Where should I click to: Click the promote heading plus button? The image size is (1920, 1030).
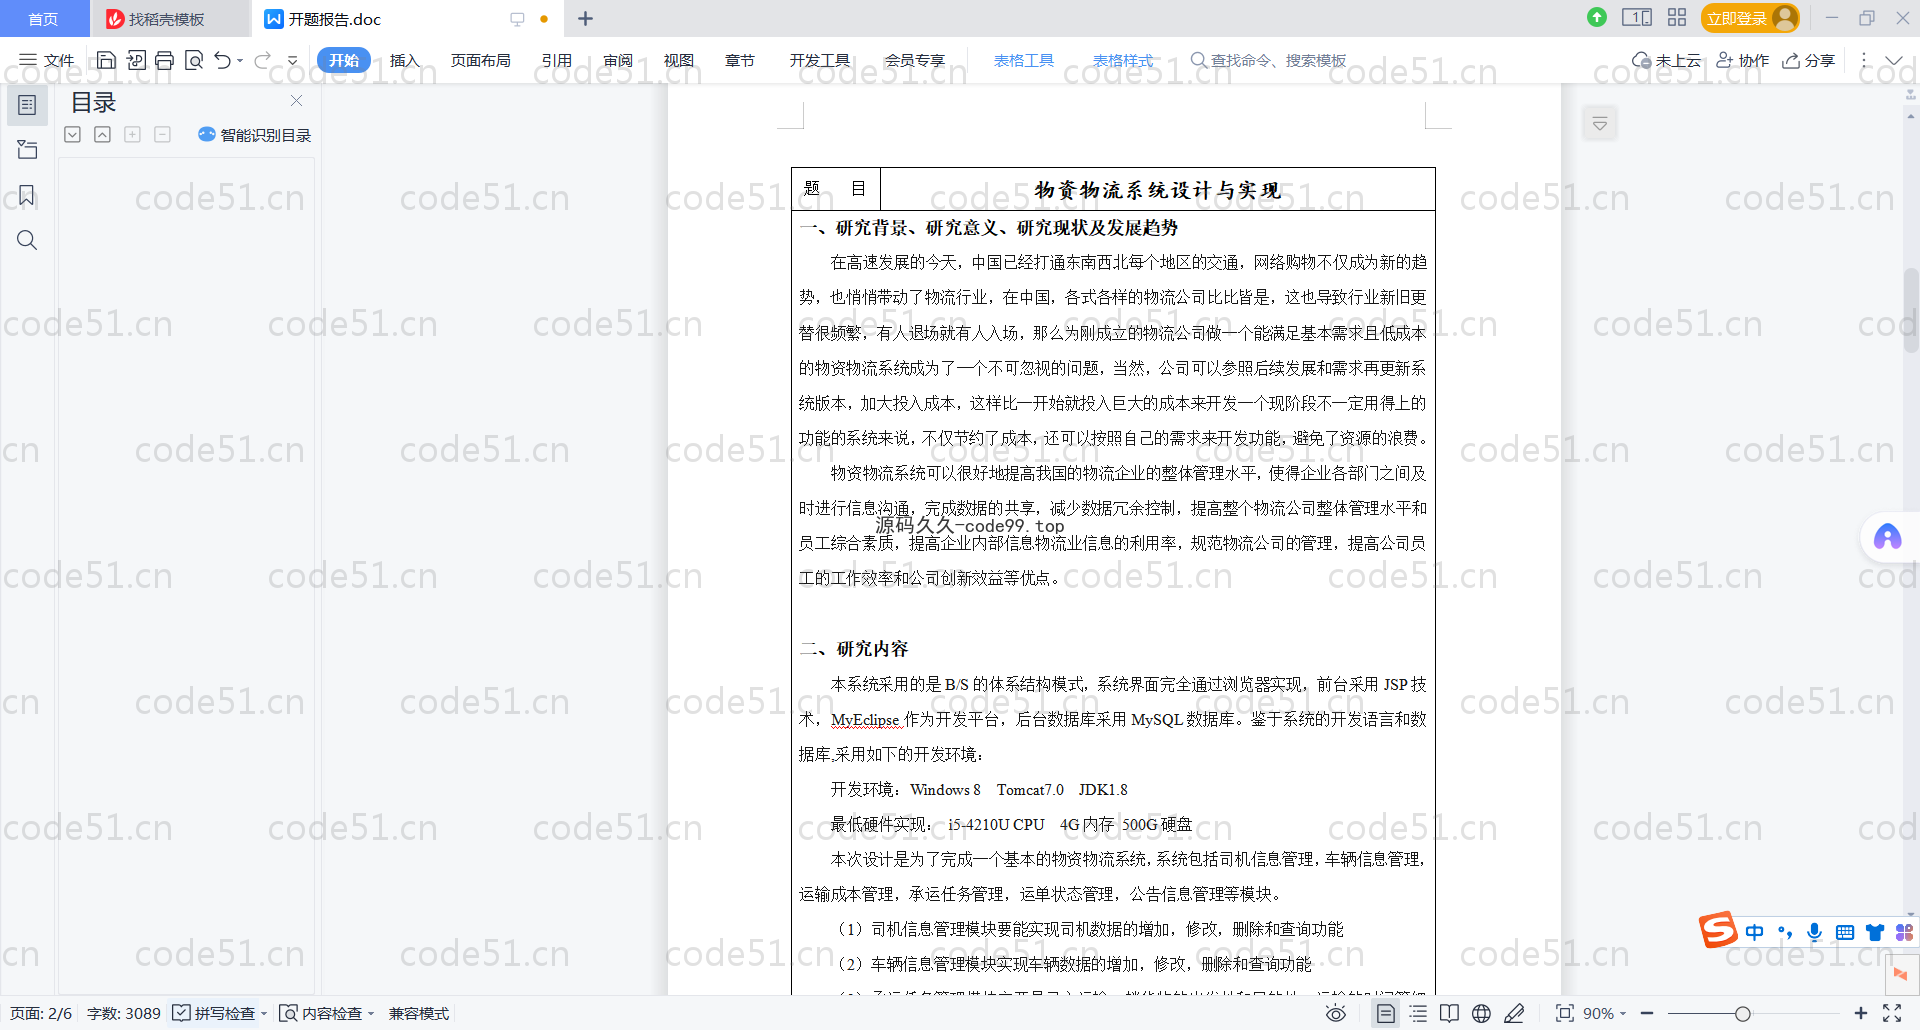click(x=132, y=134)
